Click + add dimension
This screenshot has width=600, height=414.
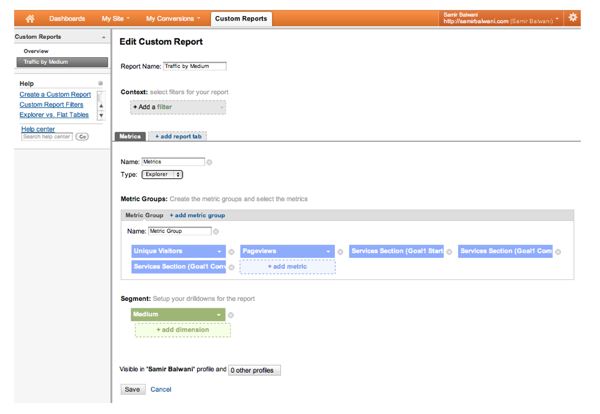pos(183,330)
